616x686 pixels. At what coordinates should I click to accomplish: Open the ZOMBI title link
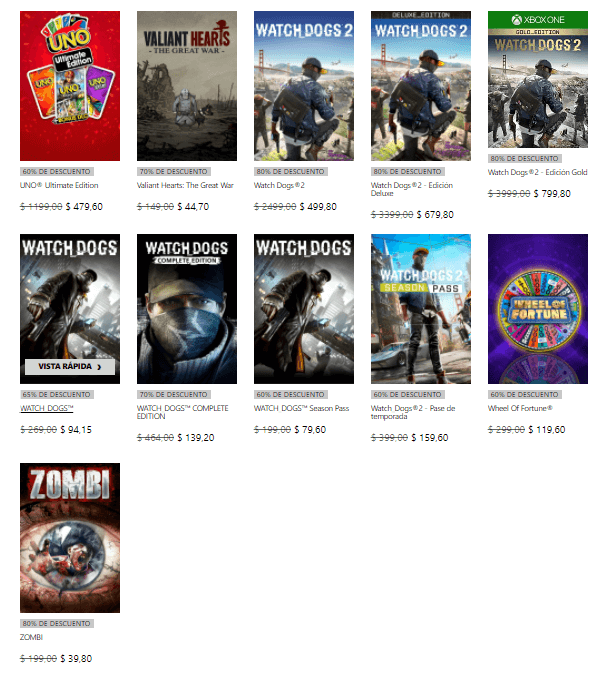(31, 637)
